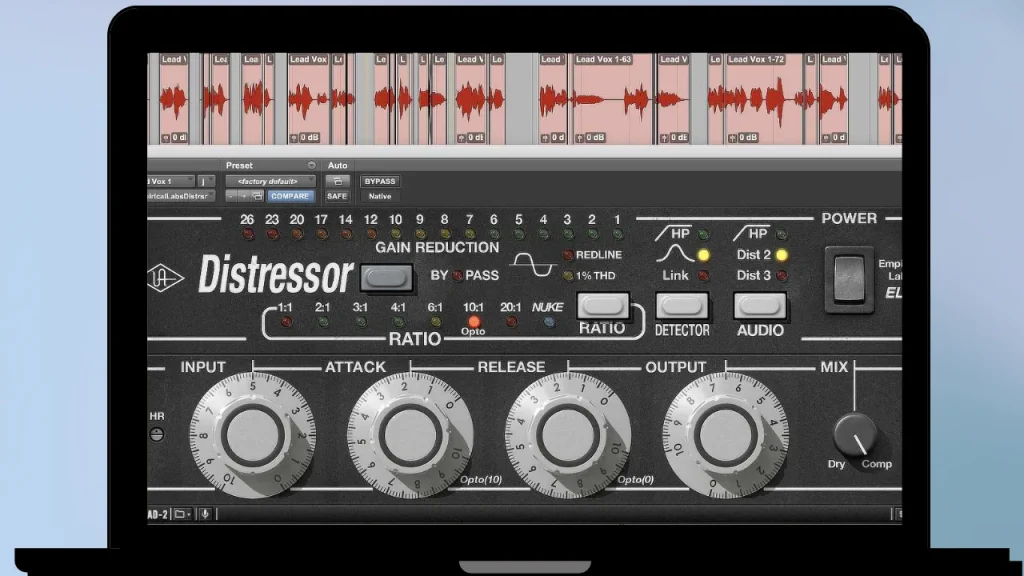Click the BY PASS red LED
Screen dimensions: 1024x576
click(457, 276)
